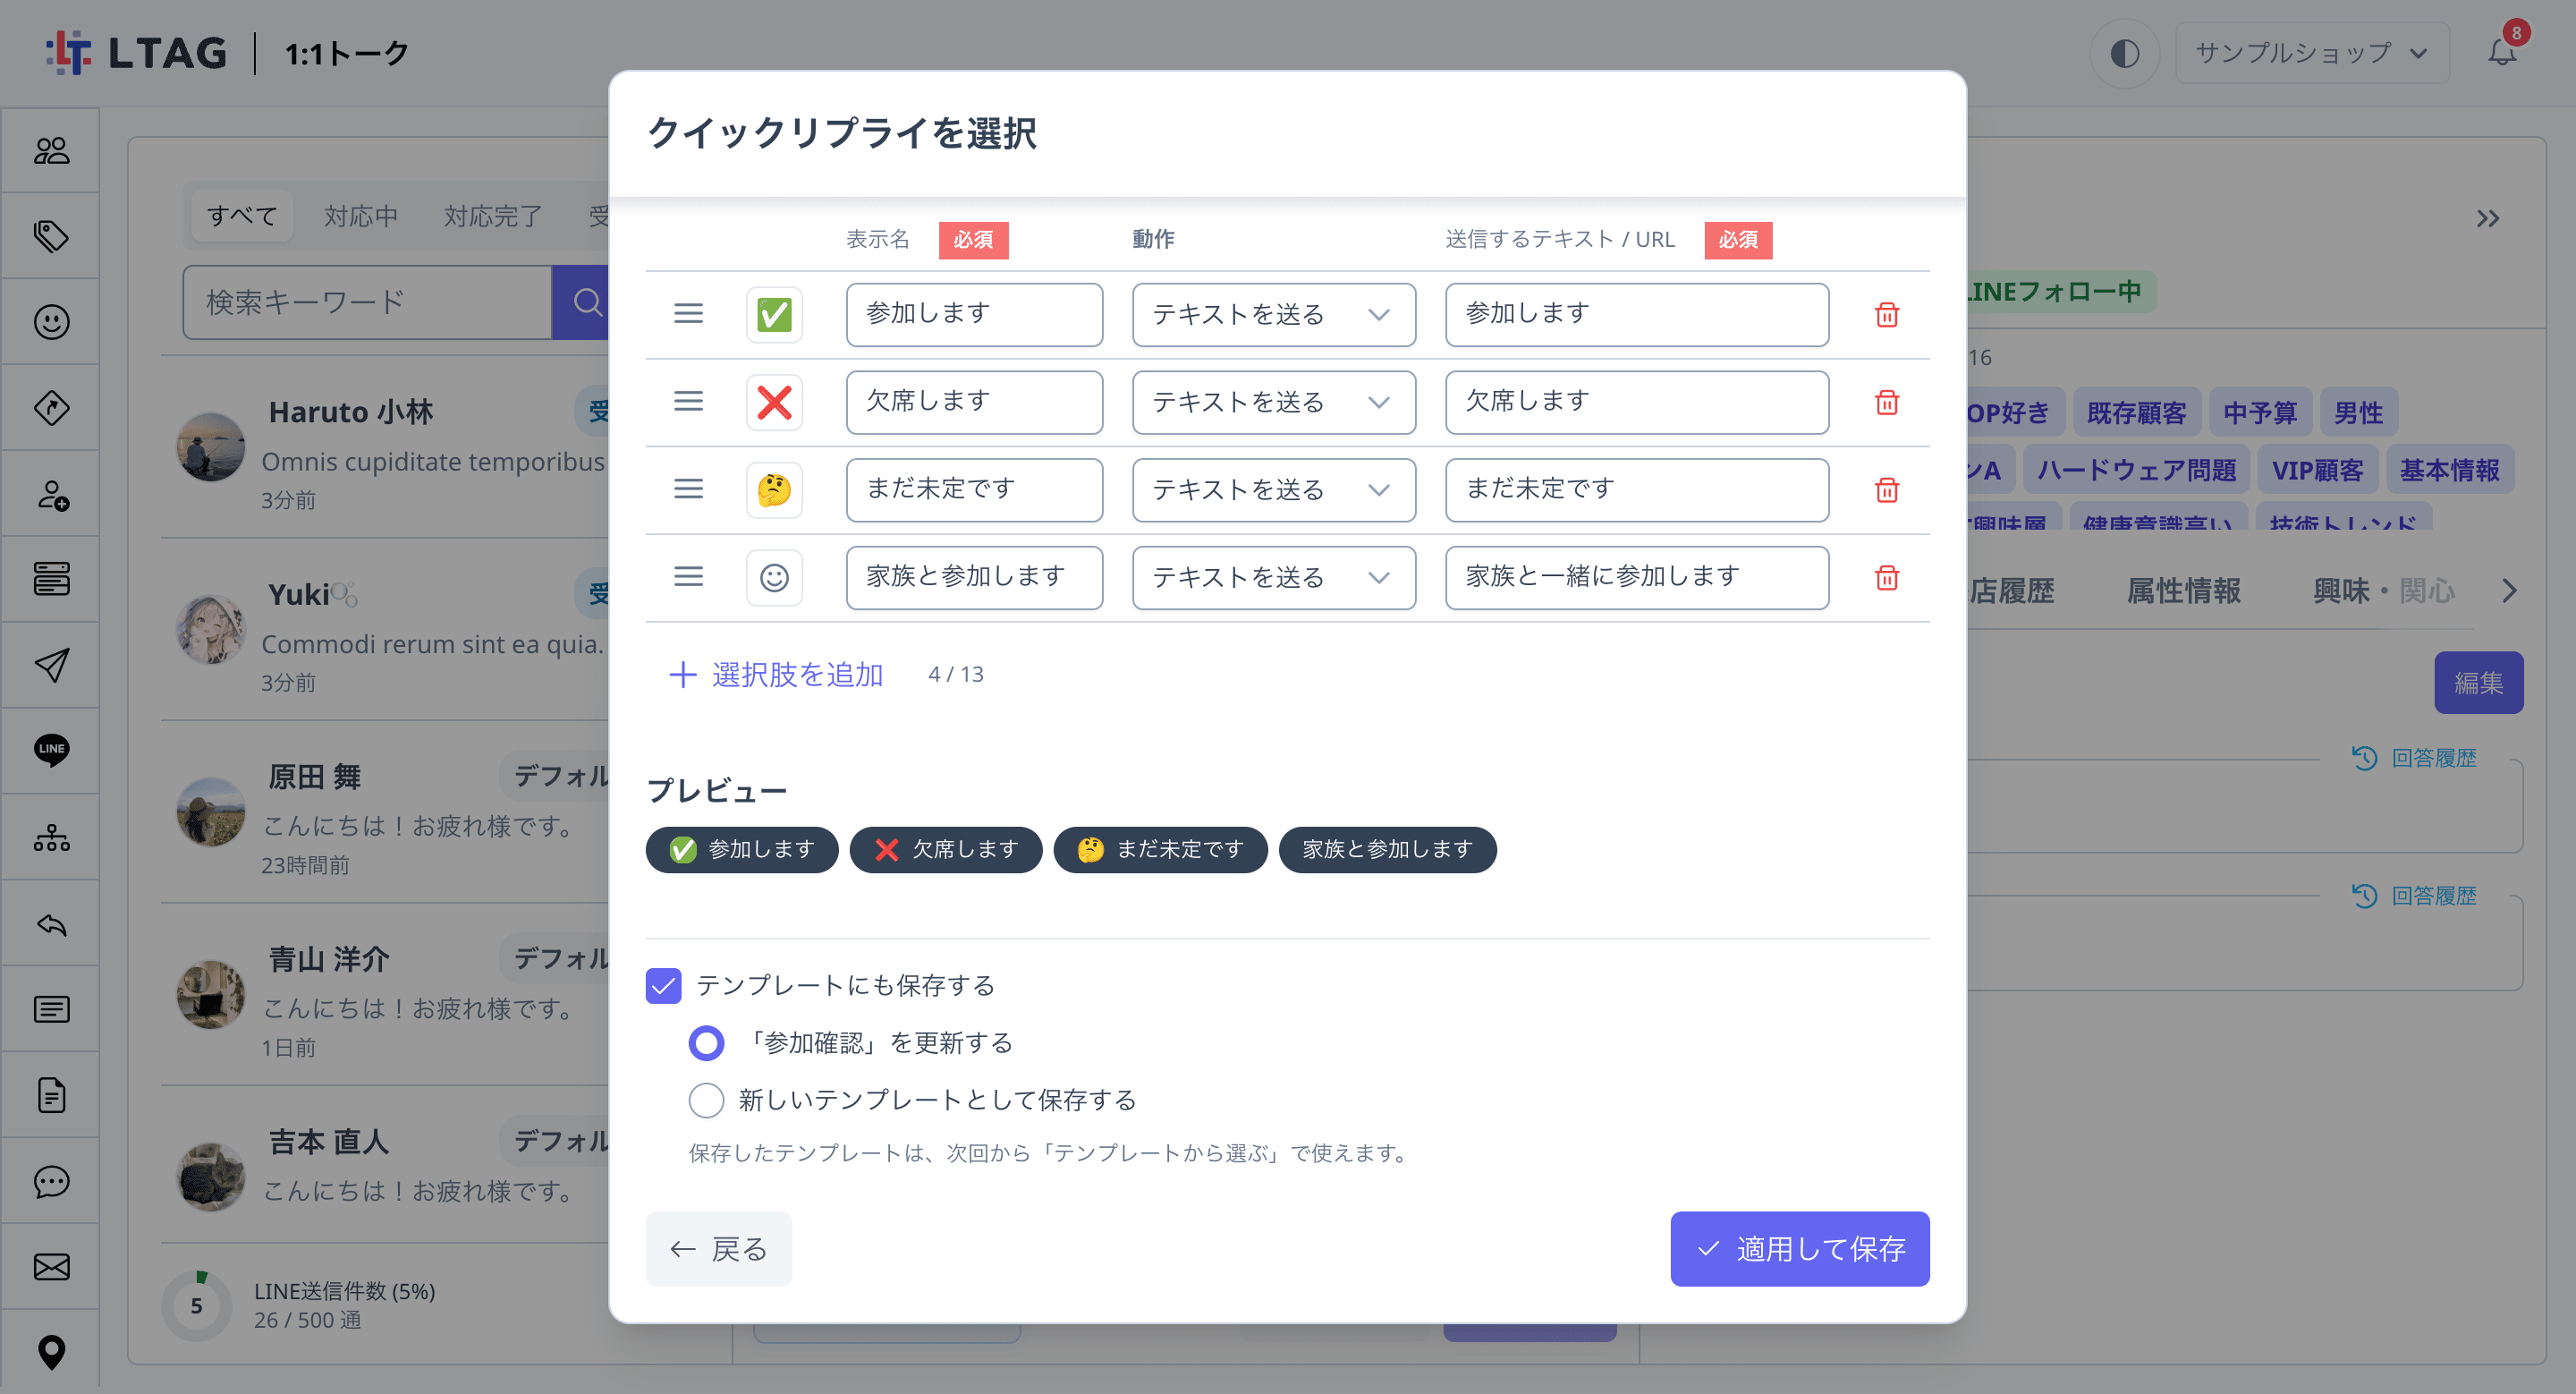The width and height of the screenshot is (2576, 1394).
Task: Delete the 参加します reply row
Action: pyautogui.click(x=1886, y=315)
